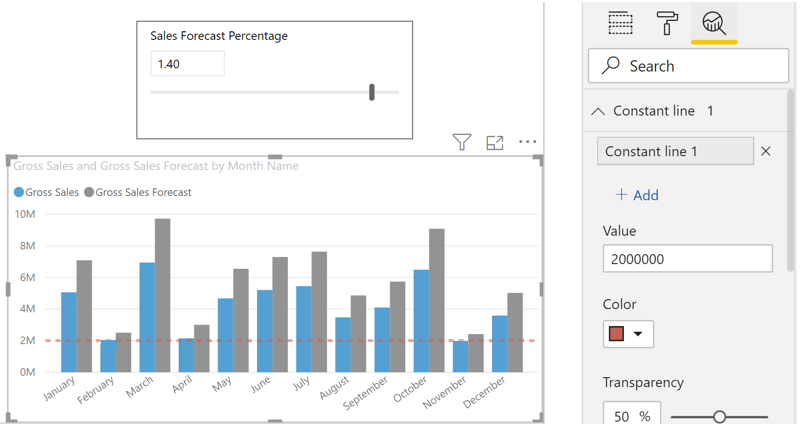This screenshot has width=802, height=429.
Task: Remove Constant line 1 with X
Action: pos(766,151)
